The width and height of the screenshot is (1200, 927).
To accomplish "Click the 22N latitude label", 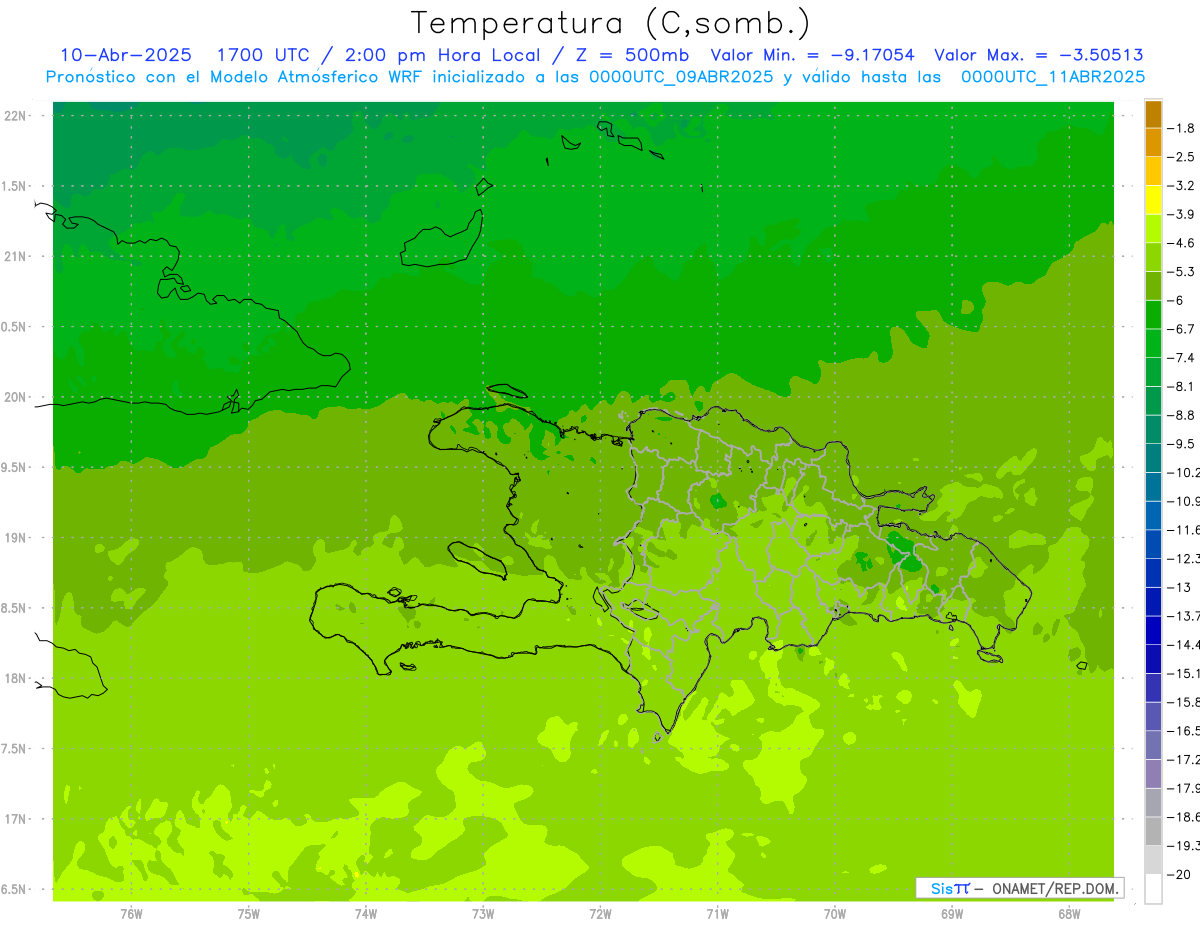I will coord(16,116).
